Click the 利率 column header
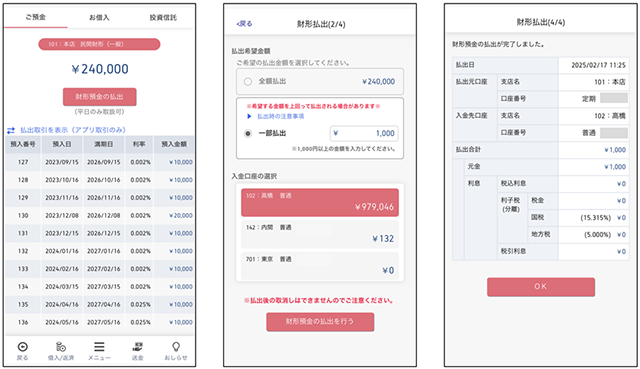This screenshot has height=369, width=640. (139, 144)
